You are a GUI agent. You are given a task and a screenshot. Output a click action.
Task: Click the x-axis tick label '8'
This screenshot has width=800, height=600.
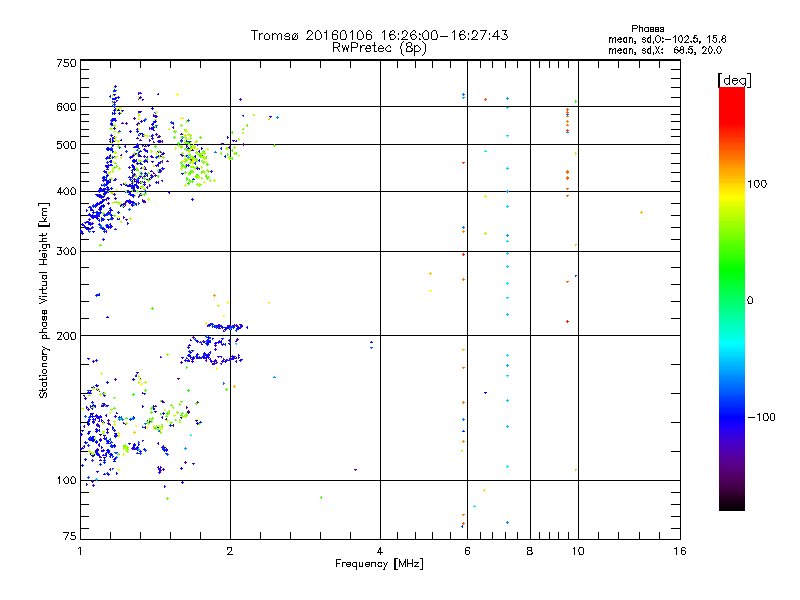530,551
